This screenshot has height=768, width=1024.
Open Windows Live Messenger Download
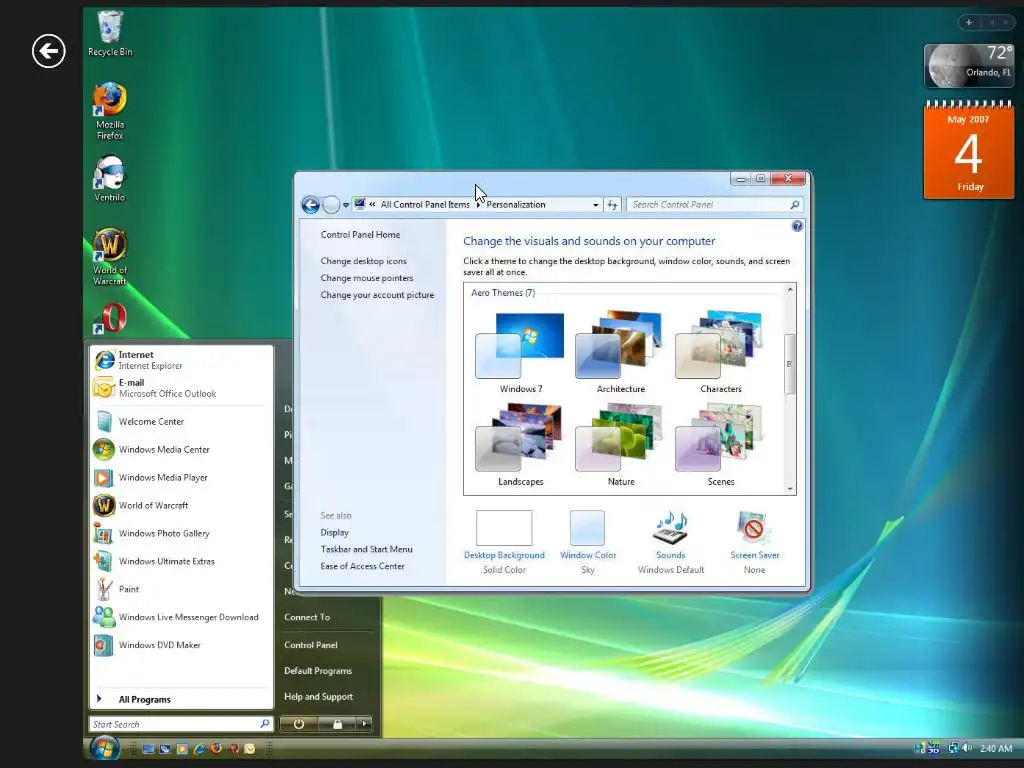182,617
